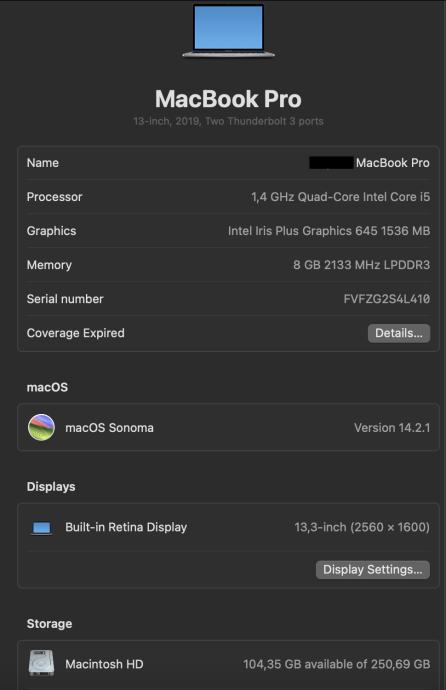Screen dimensions: 446x690
Task: Select the Graphics row
Action: [x=228, y=231]
